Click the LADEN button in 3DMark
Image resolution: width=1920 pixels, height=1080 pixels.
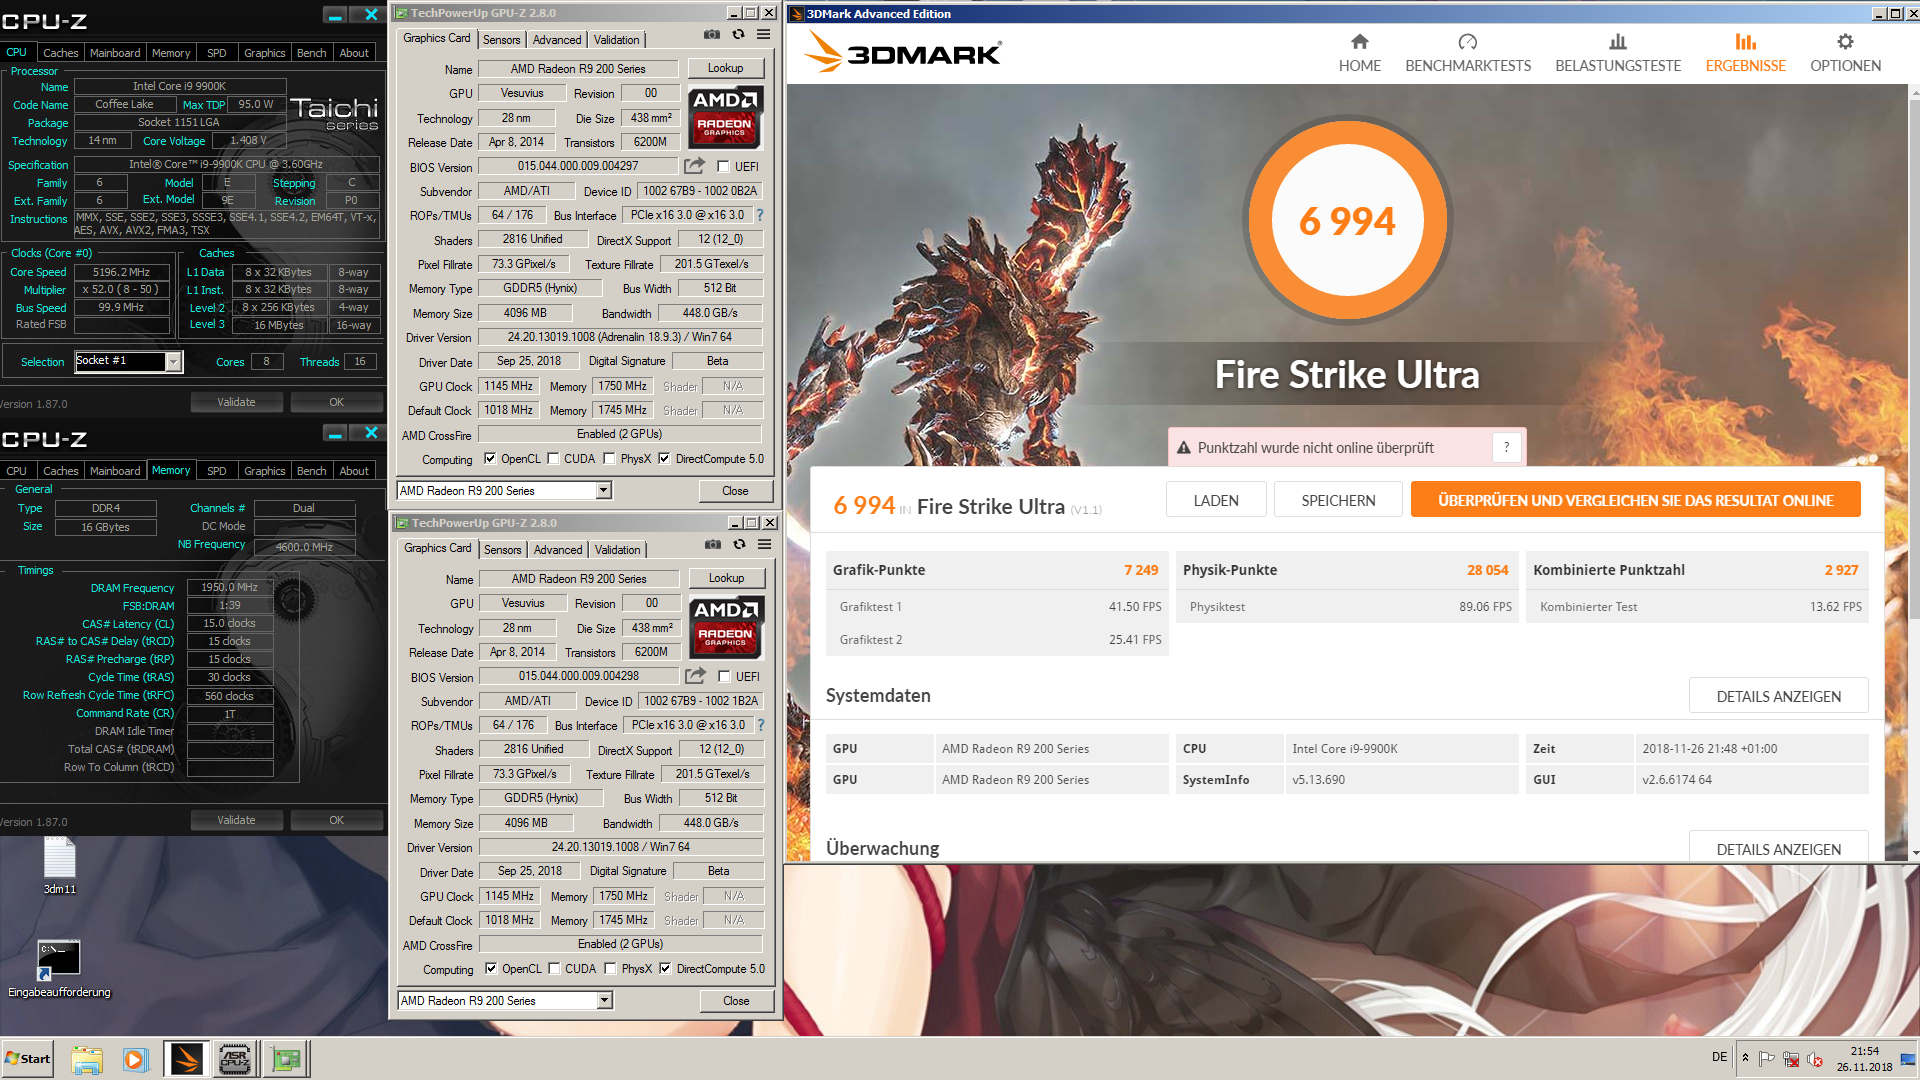click(1216, 500)
